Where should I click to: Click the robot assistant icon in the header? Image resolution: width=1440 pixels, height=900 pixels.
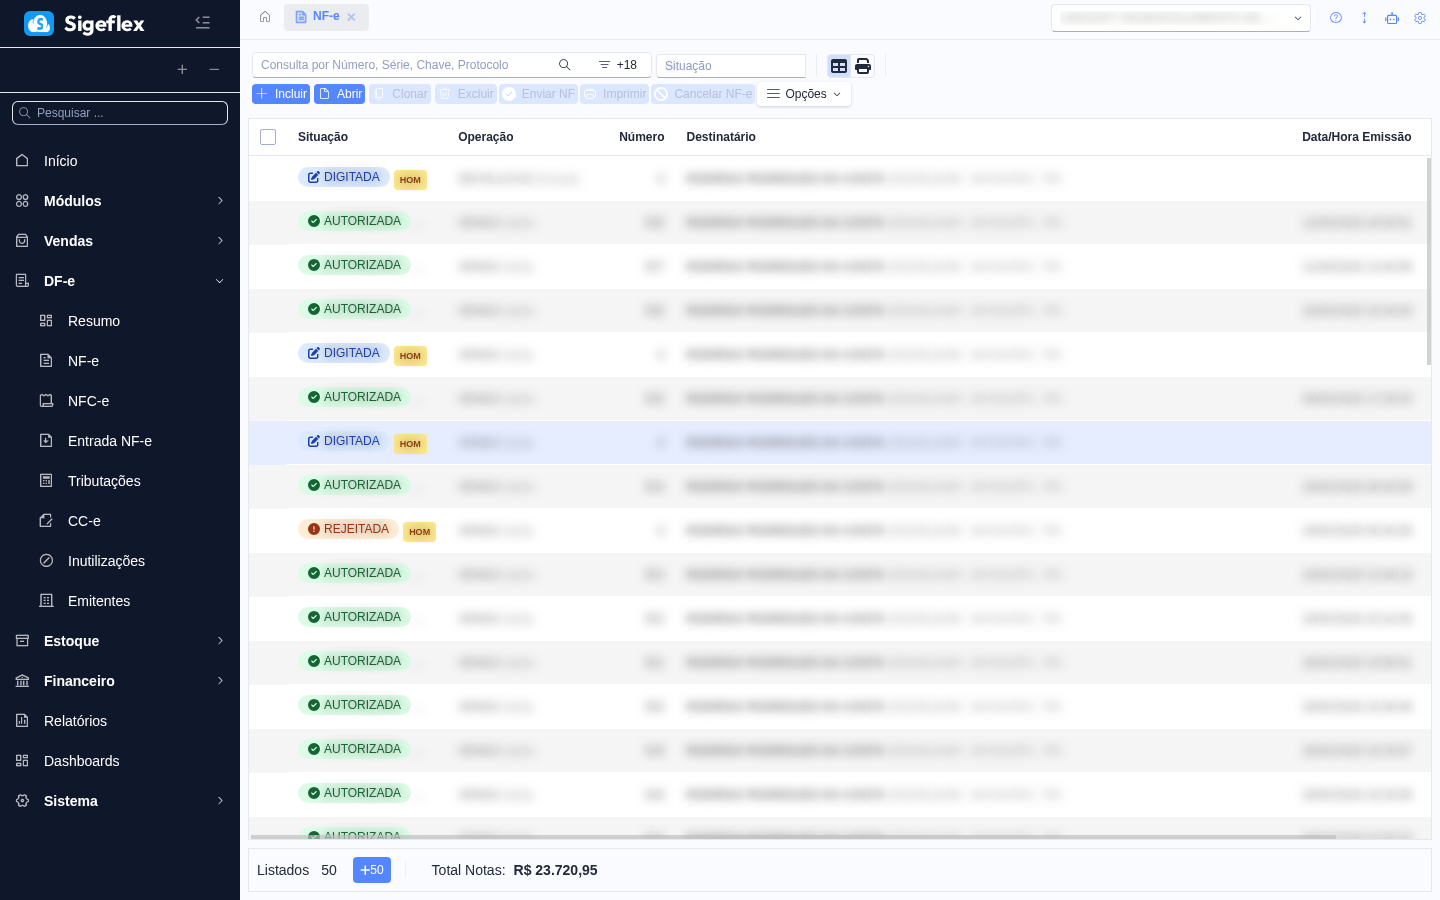[x=1392, y=18]
